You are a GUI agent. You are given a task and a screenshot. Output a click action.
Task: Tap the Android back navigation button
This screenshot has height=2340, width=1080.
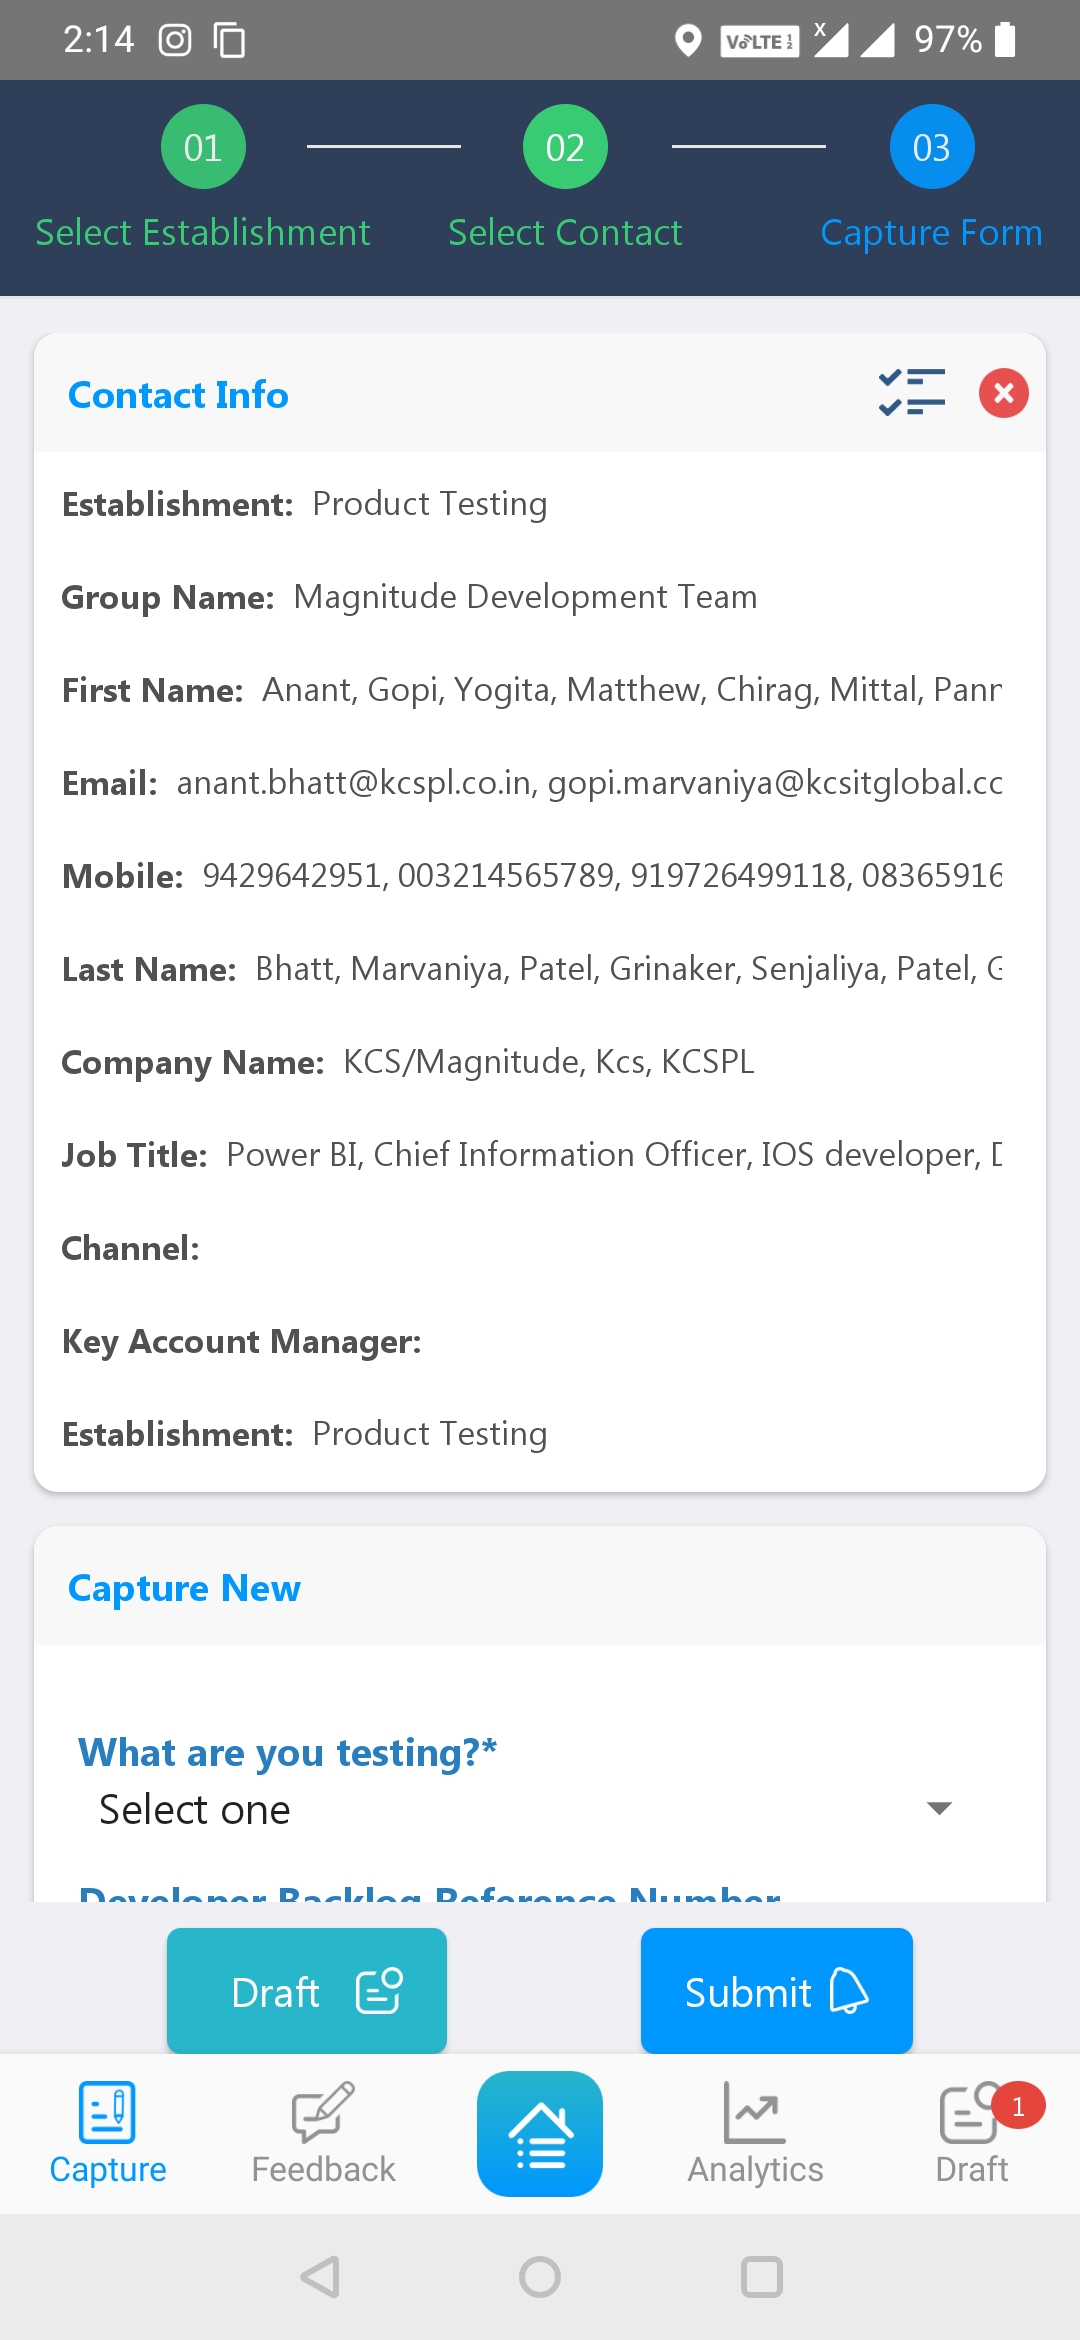[x=321, y=2277]
